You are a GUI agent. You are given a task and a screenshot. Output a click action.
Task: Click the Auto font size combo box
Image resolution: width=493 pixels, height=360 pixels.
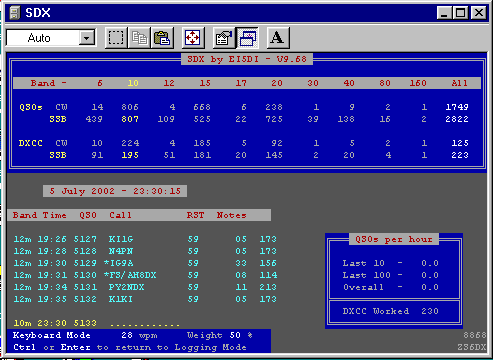point(51,38)
